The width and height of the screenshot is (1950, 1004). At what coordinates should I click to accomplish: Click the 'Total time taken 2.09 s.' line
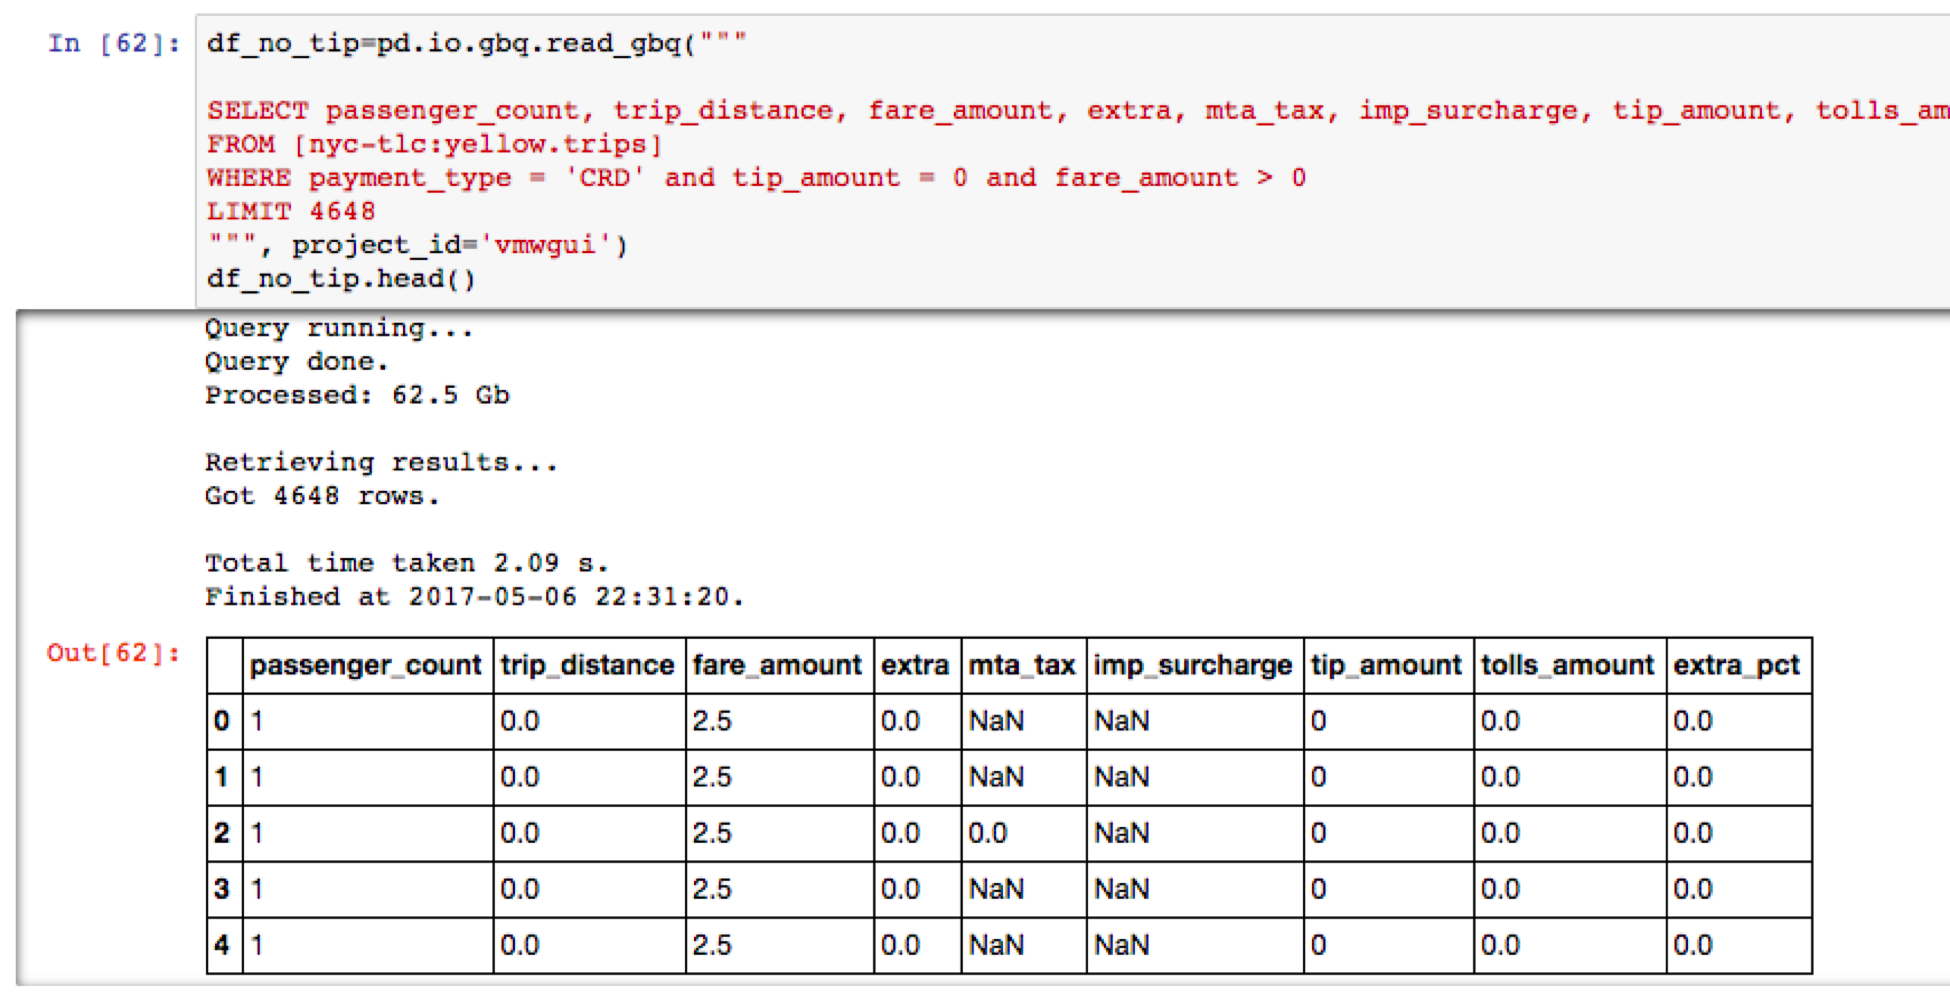pos(407,563)
